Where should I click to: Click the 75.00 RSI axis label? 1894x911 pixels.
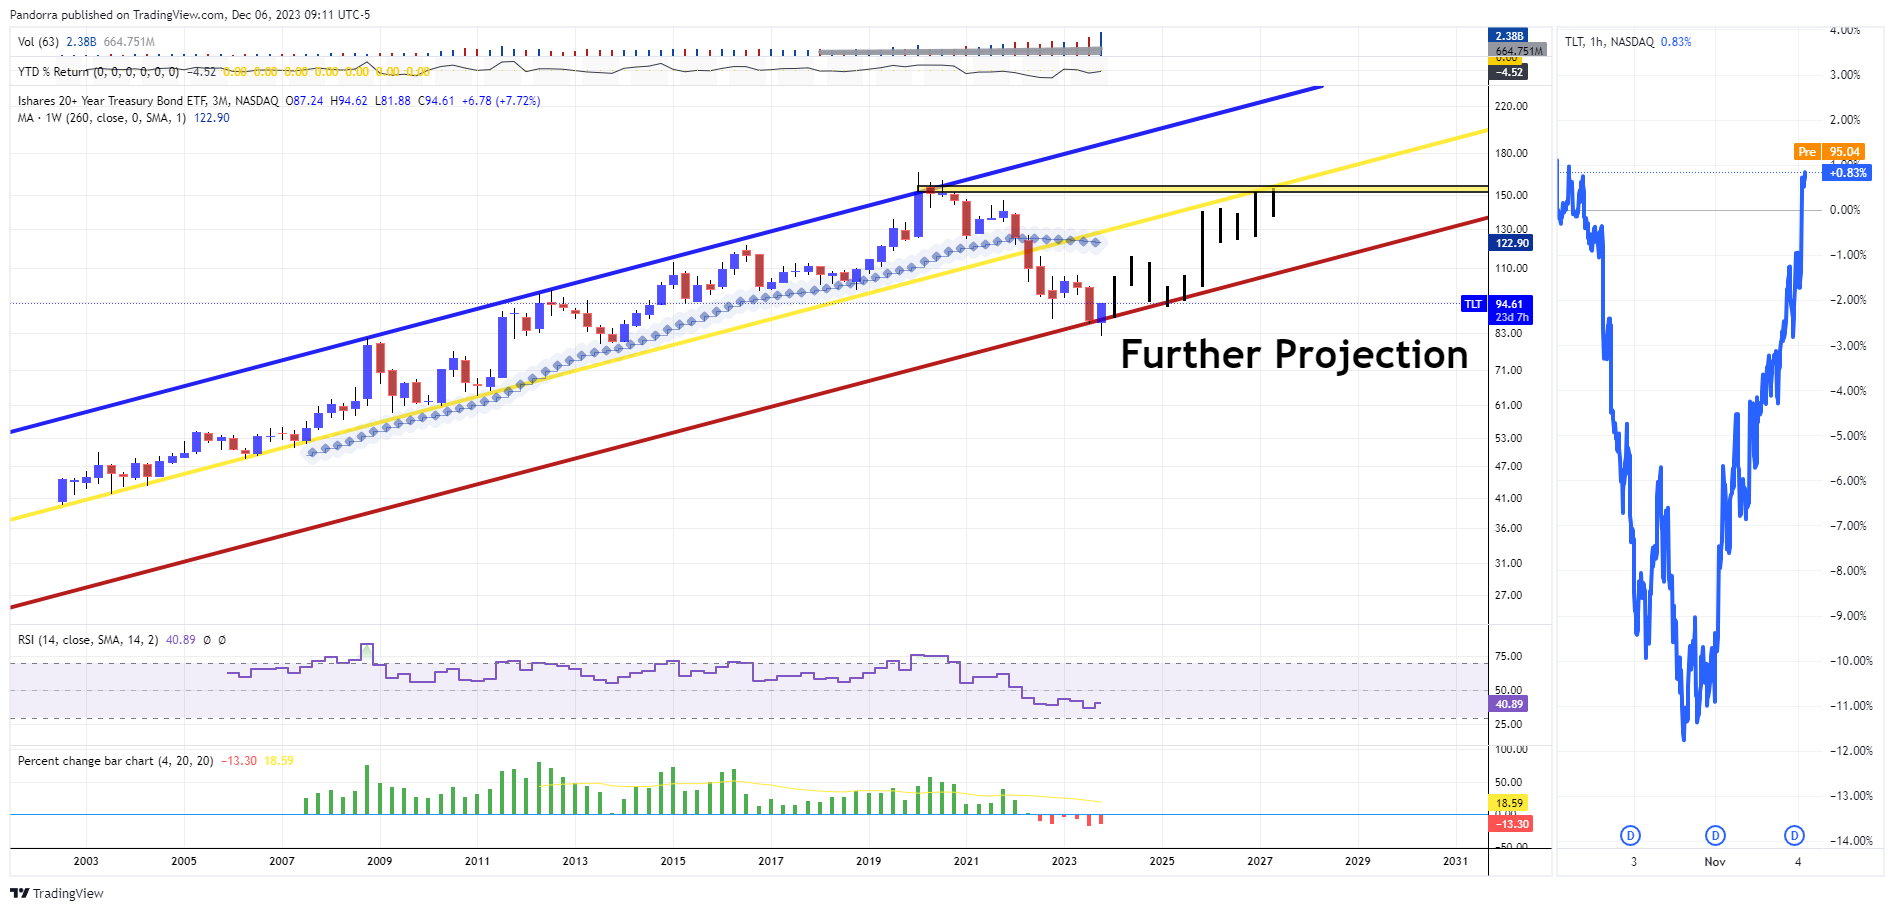click(x=1508, y=656)
